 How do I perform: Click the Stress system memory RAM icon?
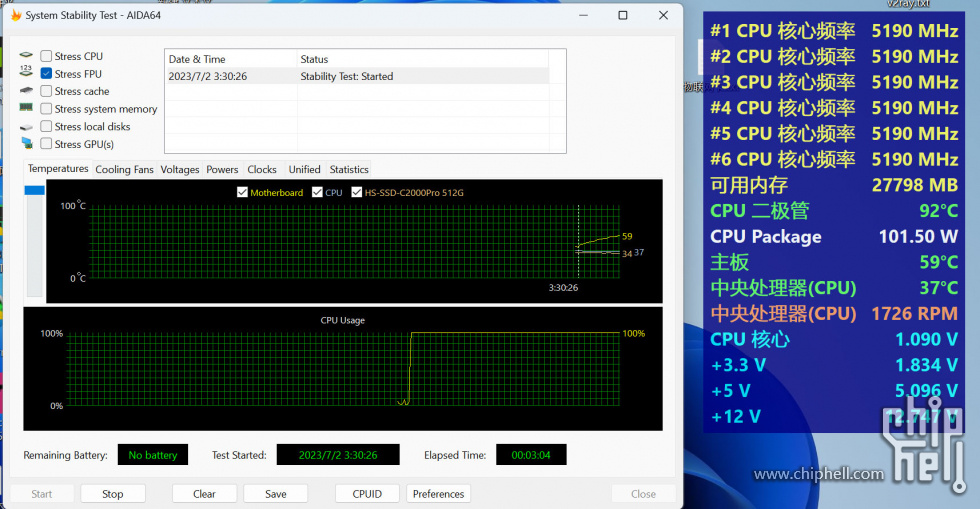click(x=26, y=108)
